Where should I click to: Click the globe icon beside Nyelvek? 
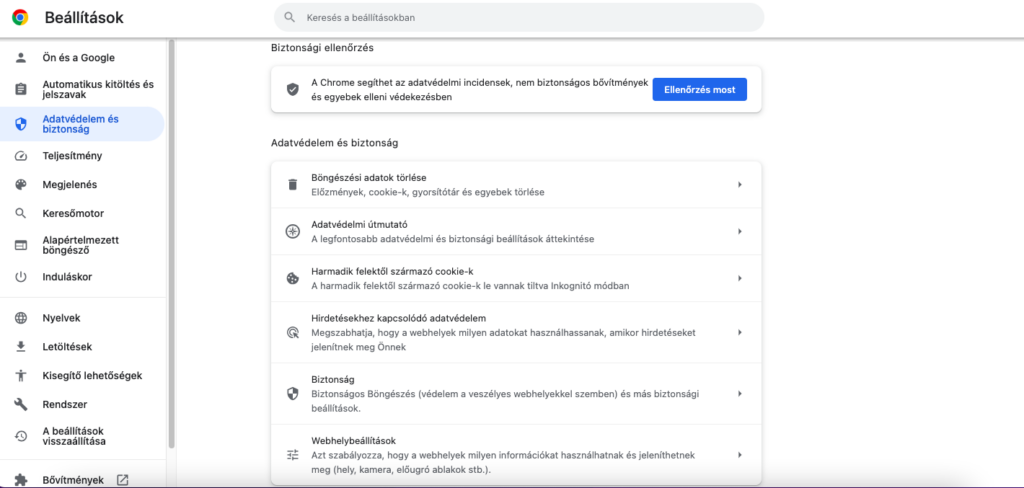pyautogui.click(x=21, y=318)
